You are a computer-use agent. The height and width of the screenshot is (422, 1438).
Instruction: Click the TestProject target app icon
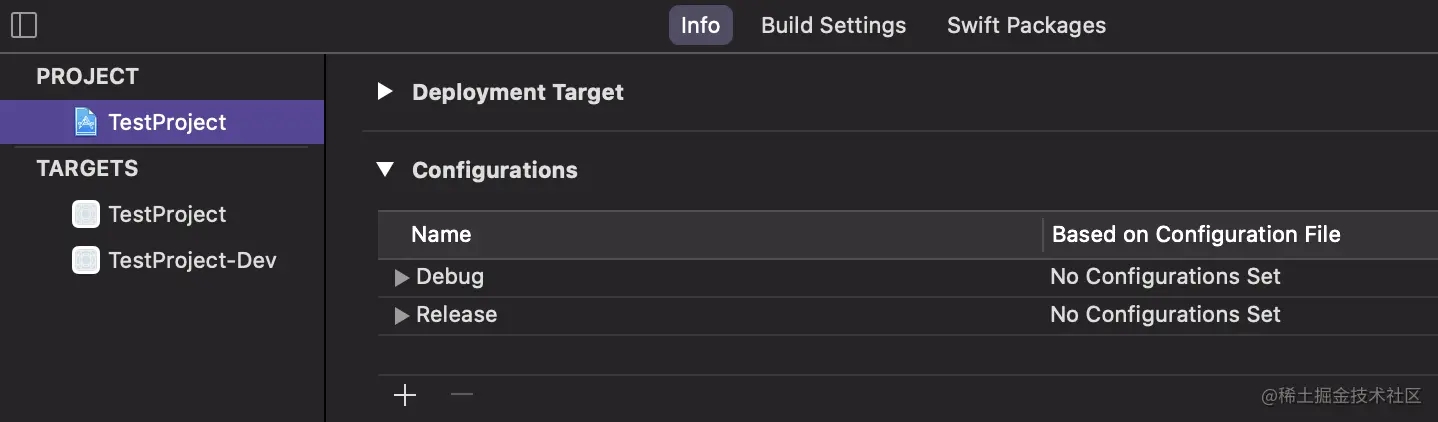[x=87, y=214]
